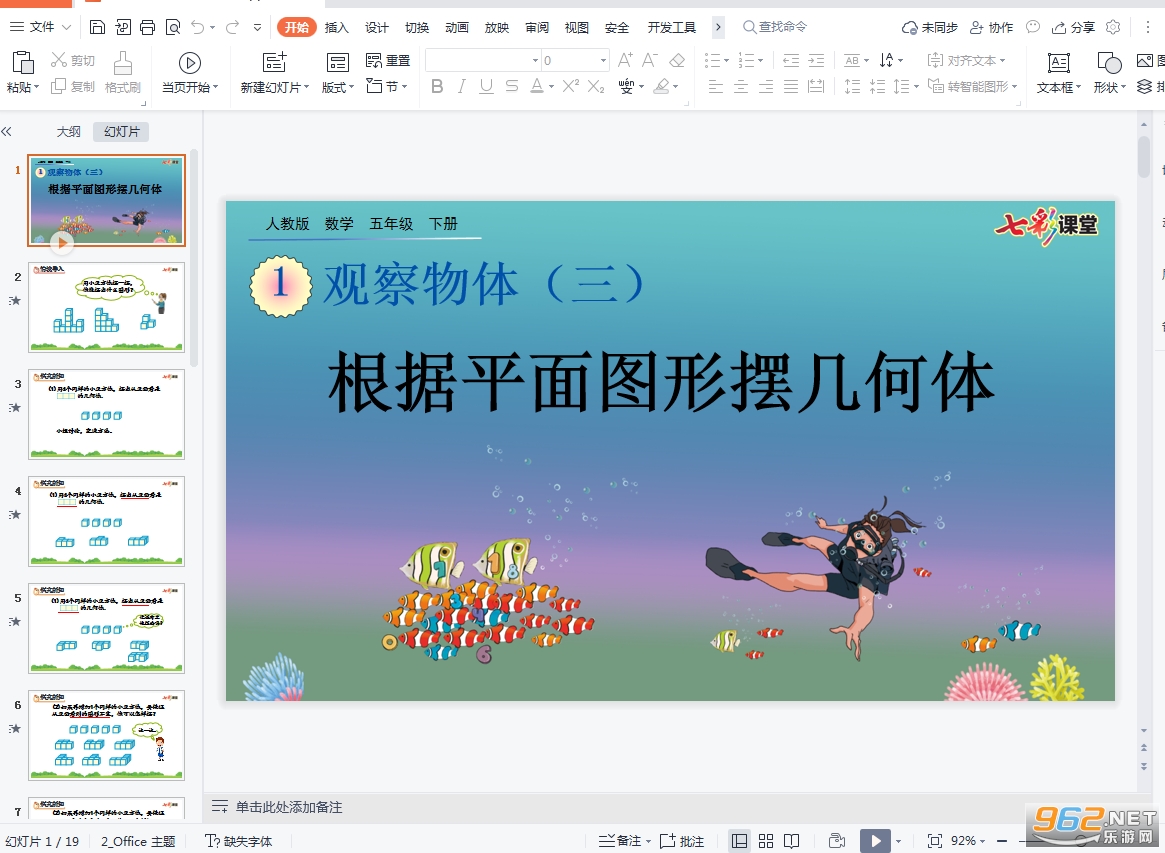
Task: Click the Shapes (形状) icon
Action: [1109, 62]
